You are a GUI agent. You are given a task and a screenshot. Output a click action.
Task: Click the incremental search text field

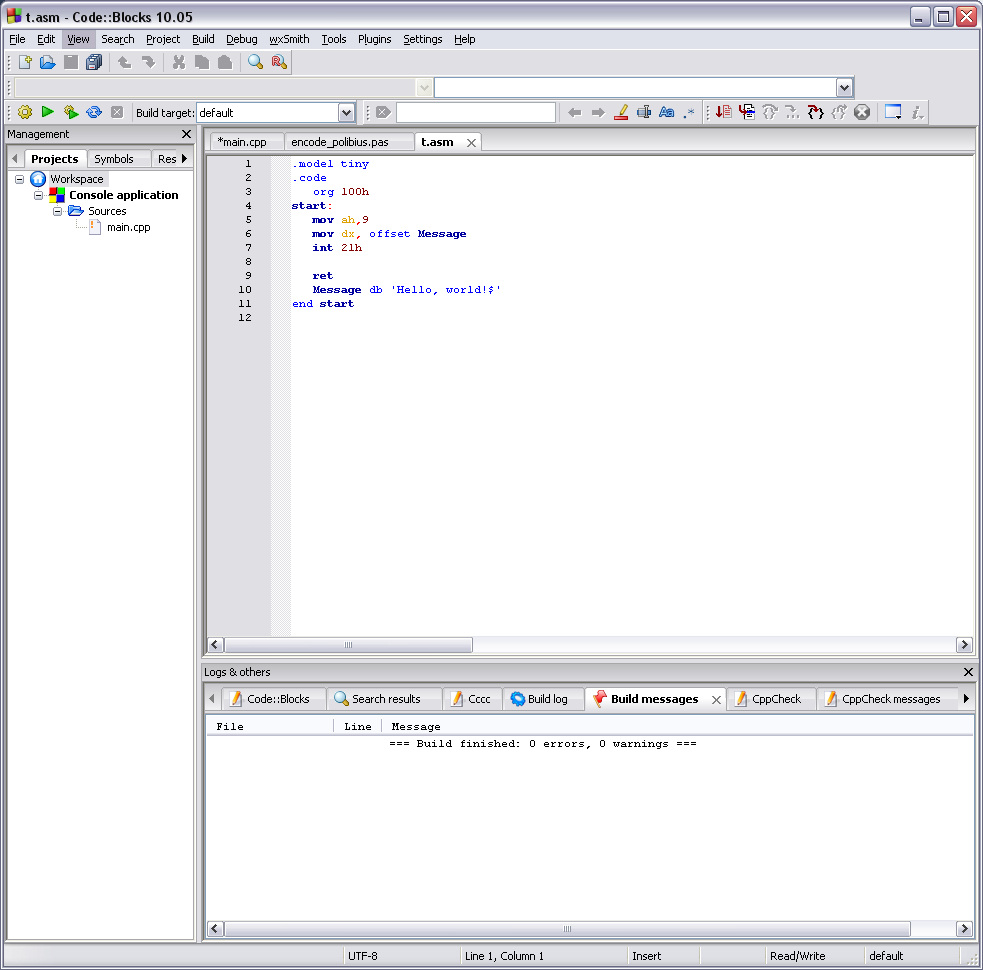click(475, 112)
